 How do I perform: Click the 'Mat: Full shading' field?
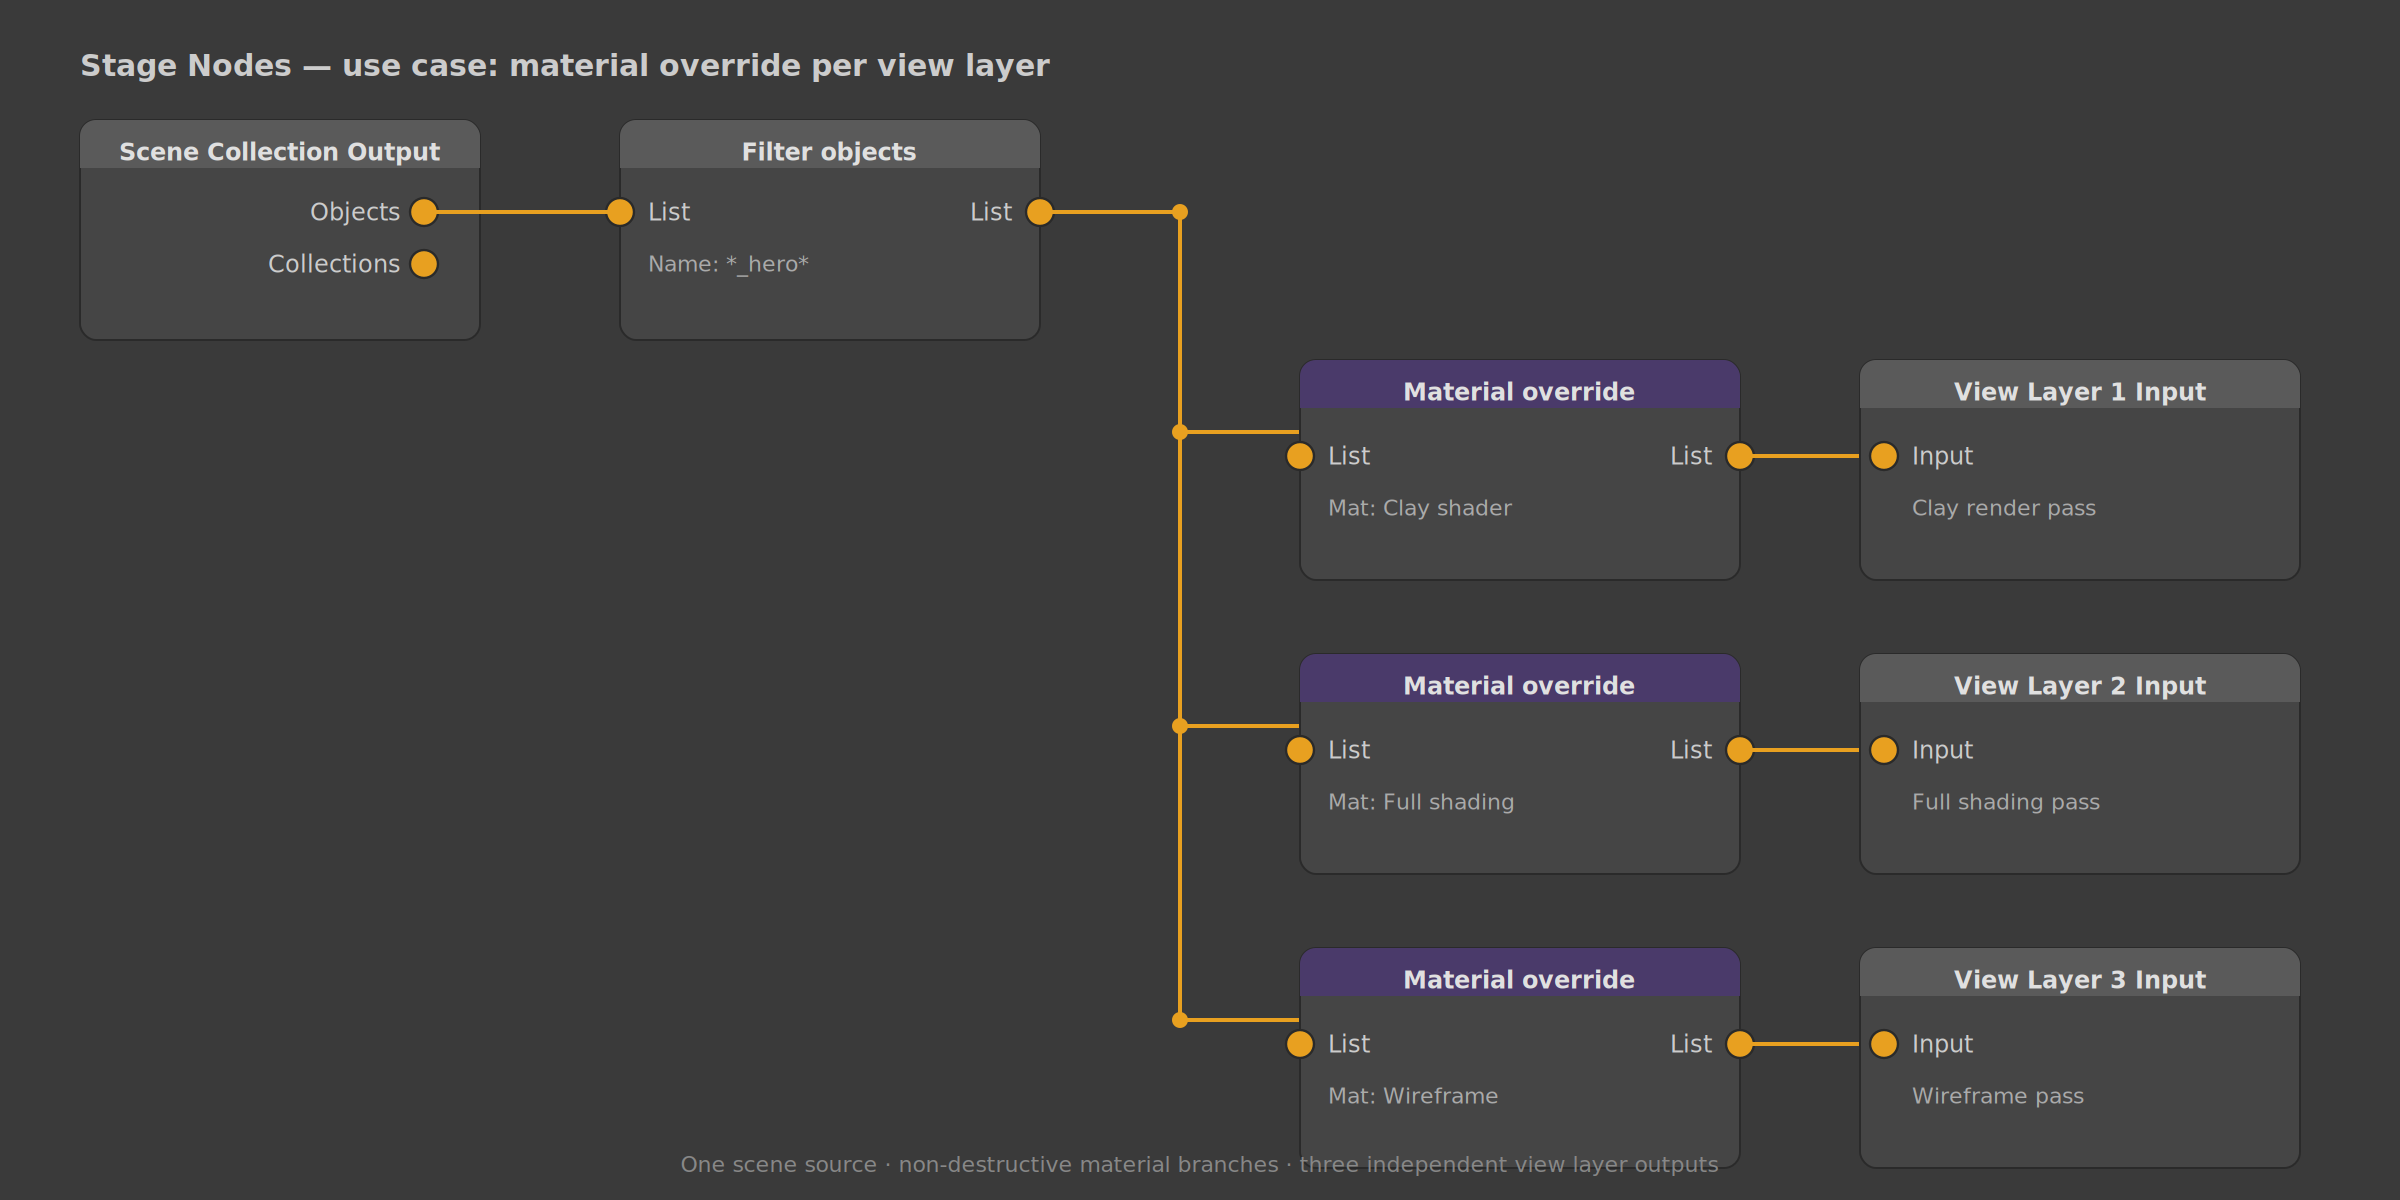click(x=1421, y=802)
